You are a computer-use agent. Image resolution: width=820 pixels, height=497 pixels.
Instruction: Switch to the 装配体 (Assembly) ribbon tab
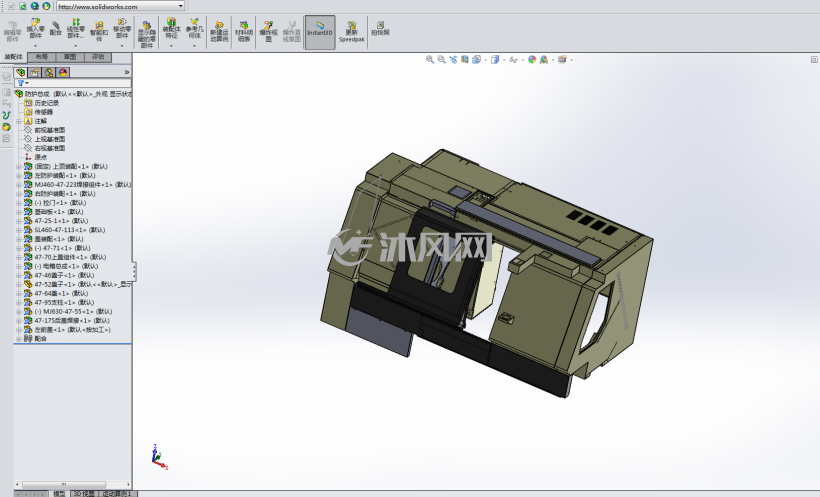click(14, 57)
